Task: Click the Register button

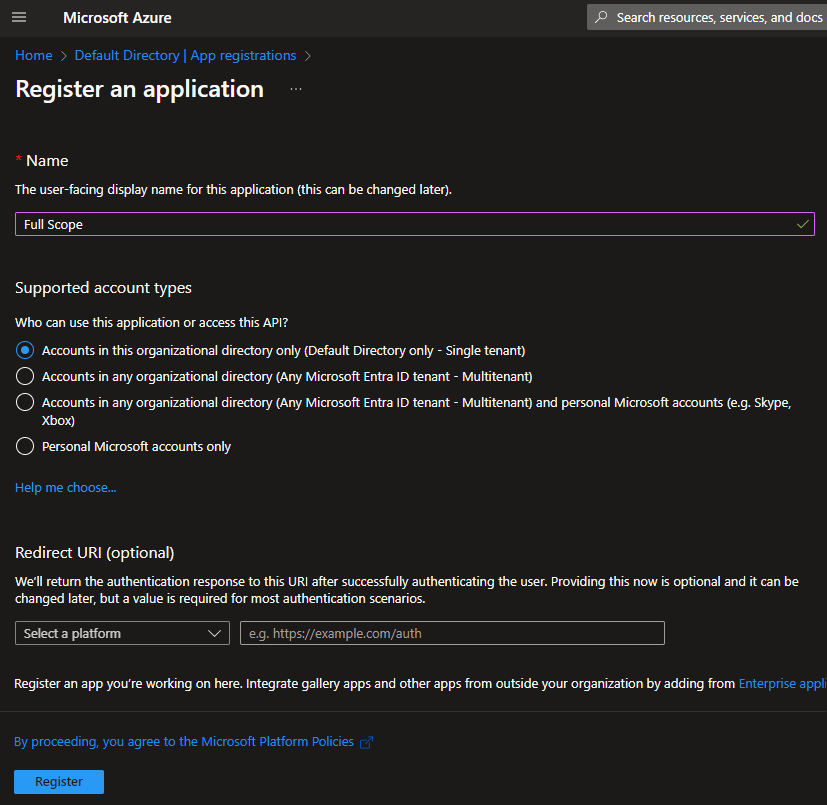Action: click(59, 782)
